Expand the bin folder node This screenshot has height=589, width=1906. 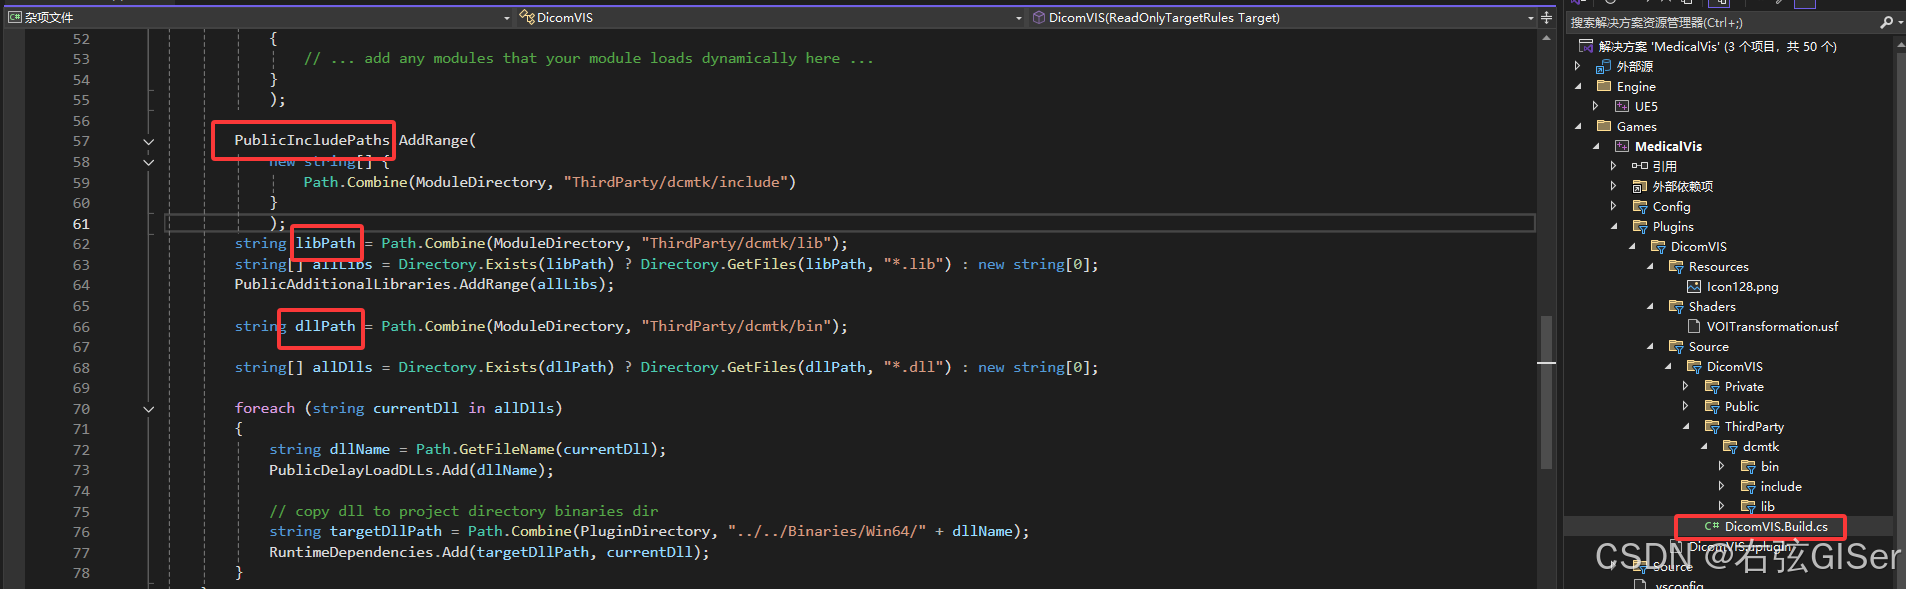point(1721,466)
